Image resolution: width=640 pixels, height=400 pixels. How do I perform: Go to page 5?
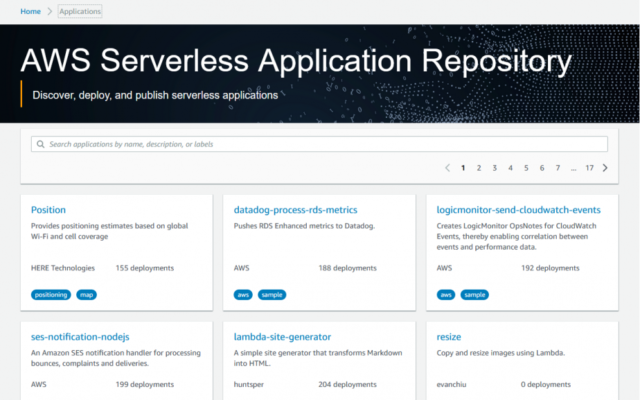tap(526, 168)
